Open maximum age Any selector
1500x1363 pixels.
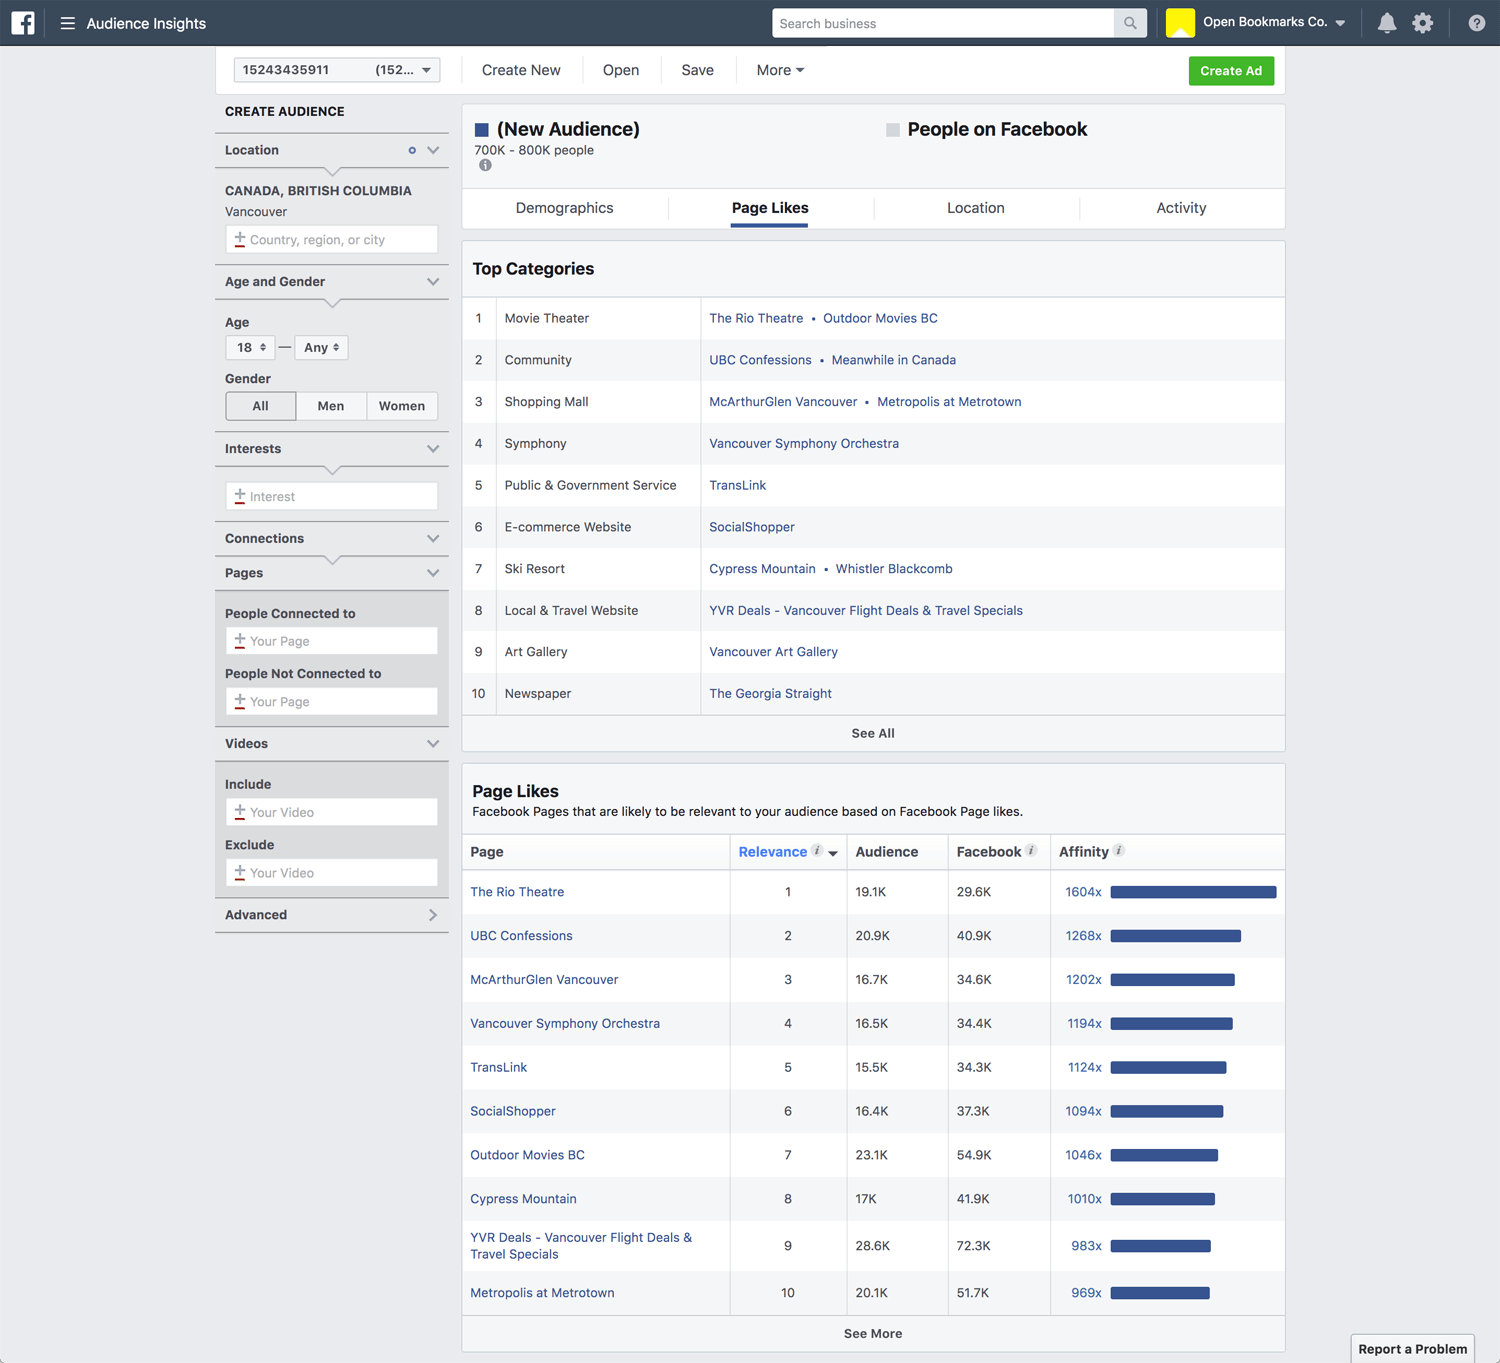click(x=321, y=347)
